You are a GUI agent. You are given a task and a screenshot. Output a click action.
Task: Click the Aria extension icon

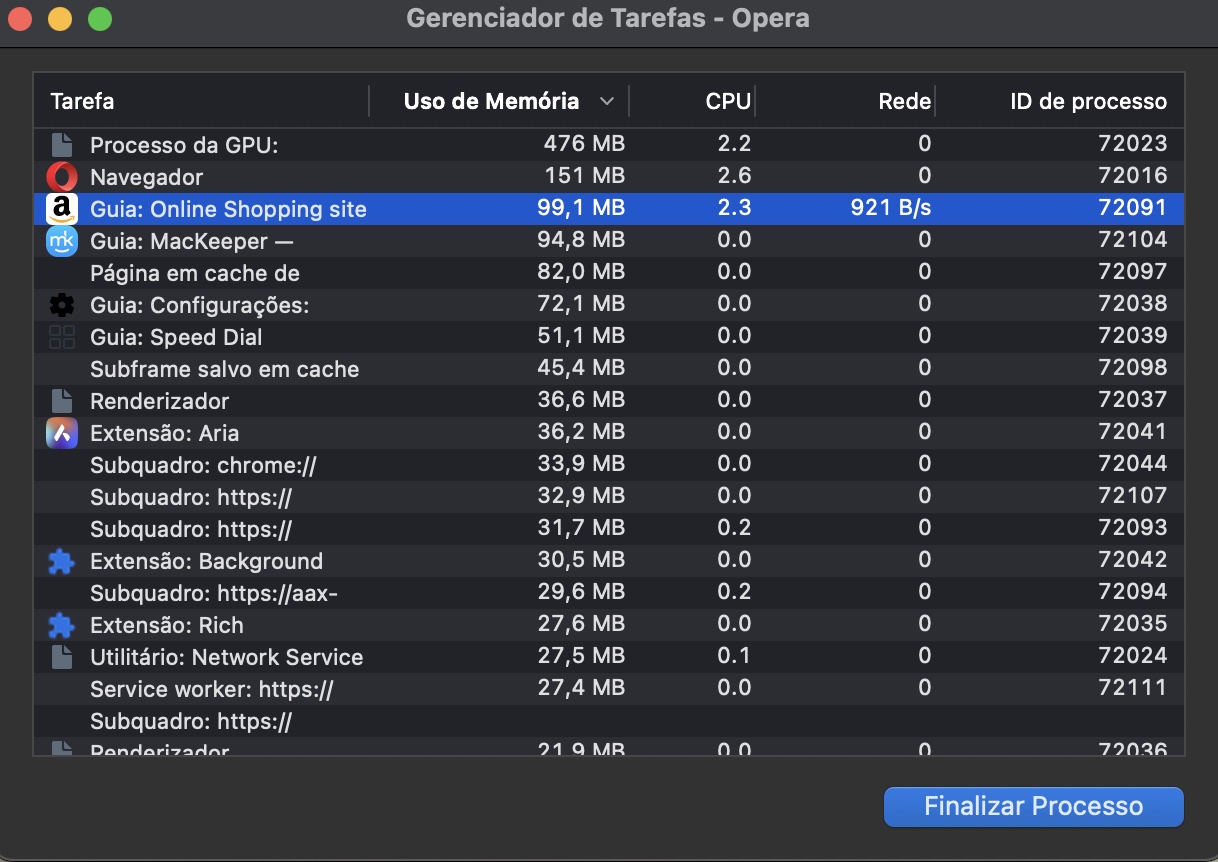(61, 433)
